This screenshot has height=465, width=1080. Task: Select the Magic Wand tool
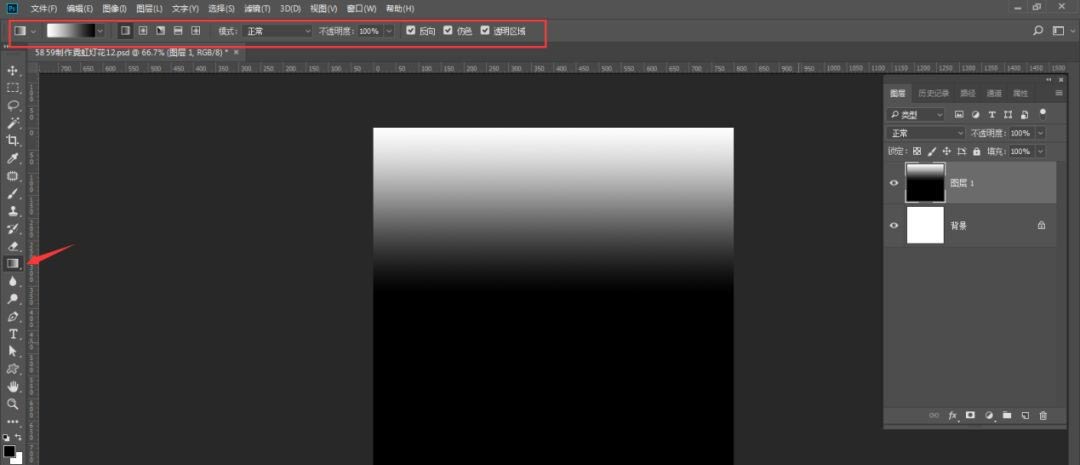[x=12, y=123]
